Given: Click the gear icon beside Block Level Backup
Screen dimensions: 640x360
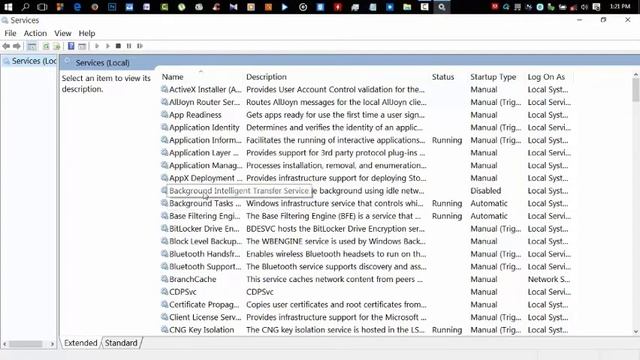Looking at the screenshot, I should (164, 241).
